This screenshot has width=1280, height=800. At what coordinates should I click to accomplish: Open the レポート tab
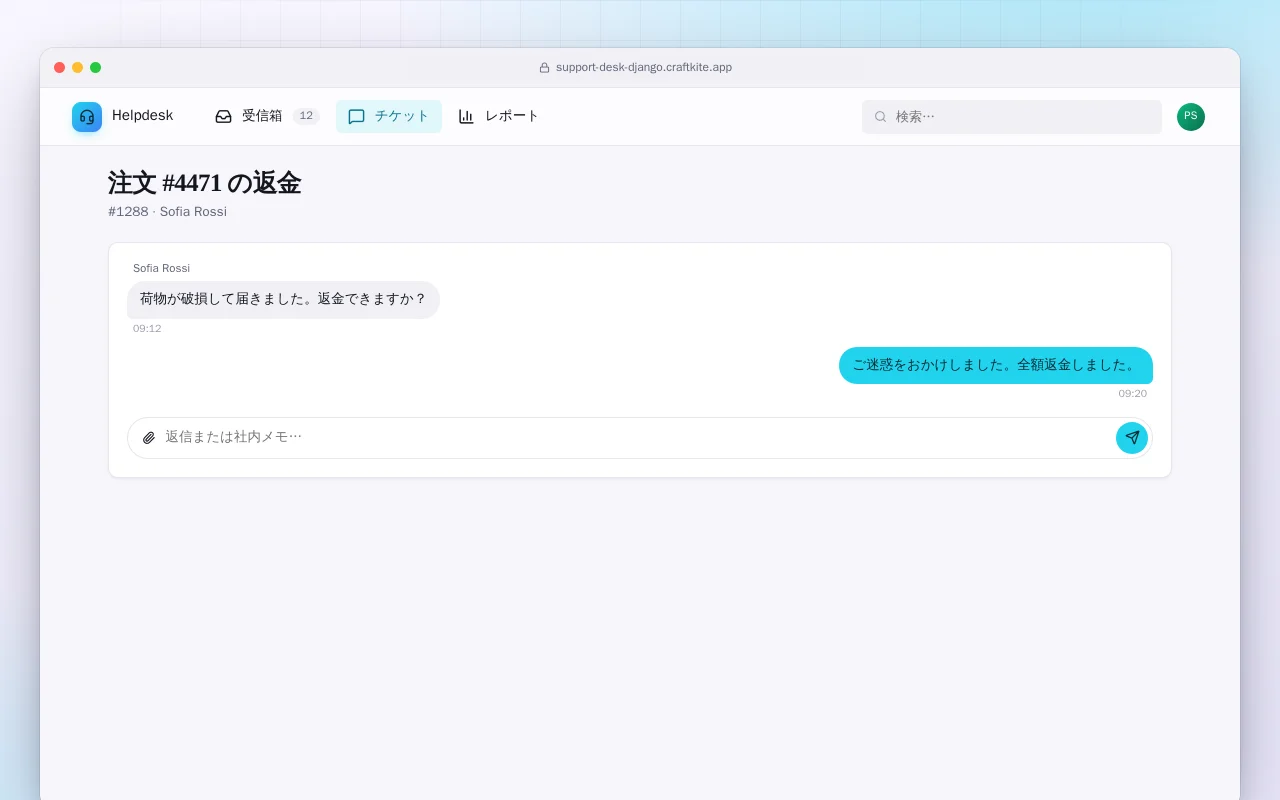(498, 116)
